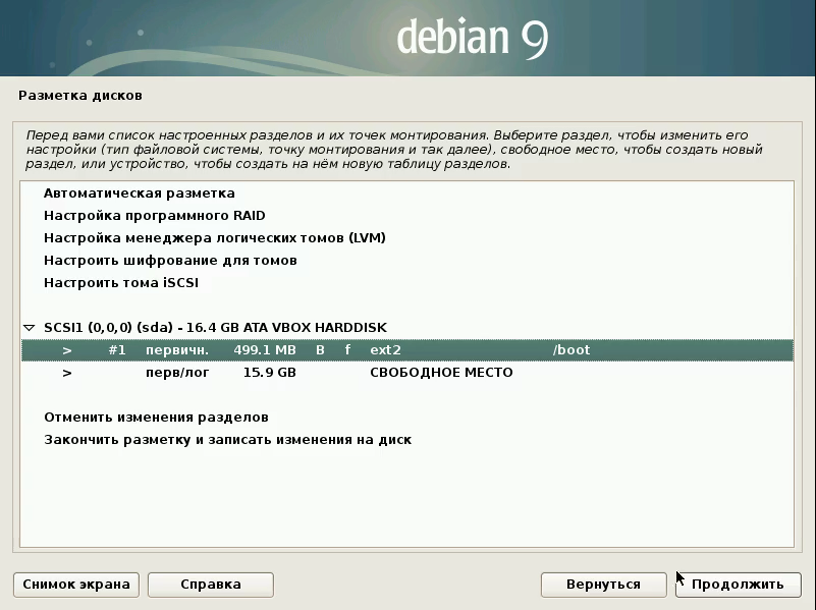This screenshot has width=816, height=610.
Task: Select Настроить шифрование для томов
Action: [170, 260]
